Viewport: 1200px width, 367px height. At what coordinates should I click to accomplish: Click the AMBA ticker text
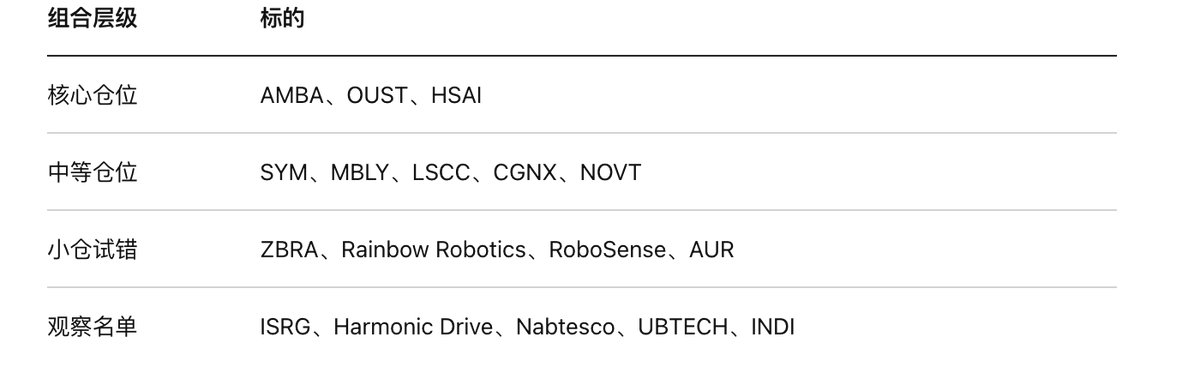pyautogui.click(x=292, y=96)
